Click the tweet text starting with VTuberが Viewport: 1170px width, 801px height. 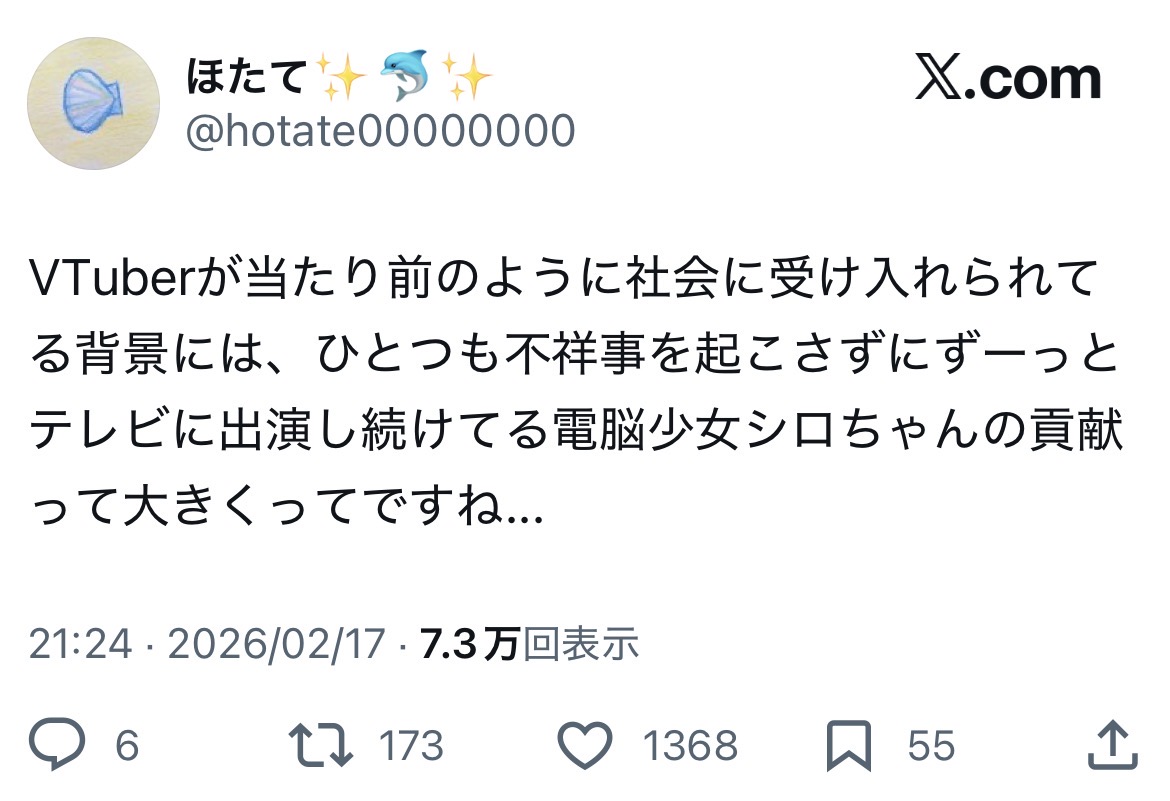coord(576,392)
